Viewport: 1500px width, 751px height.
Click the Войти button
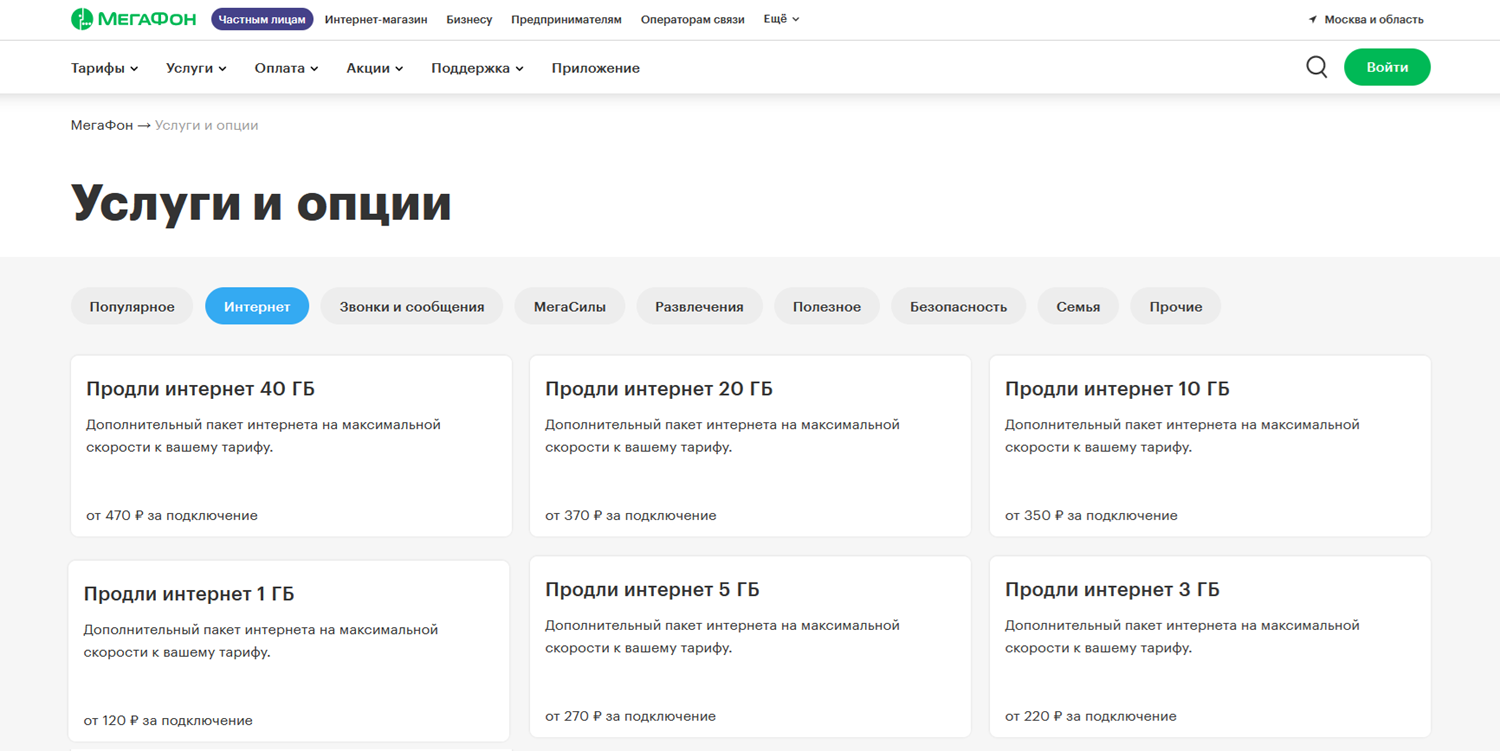point(1387,67)
